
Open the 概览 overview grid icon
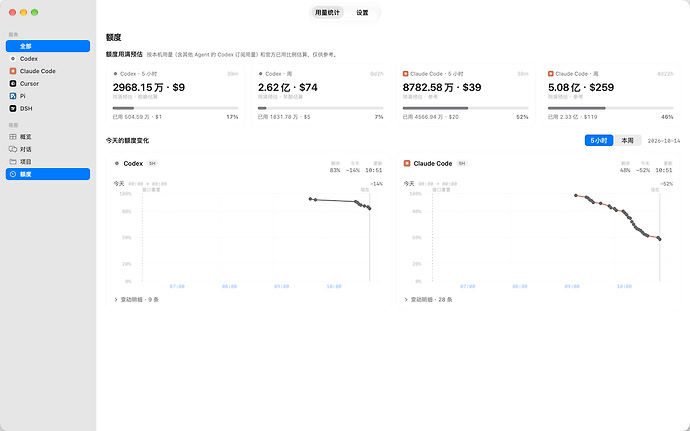tap(13, 137)
